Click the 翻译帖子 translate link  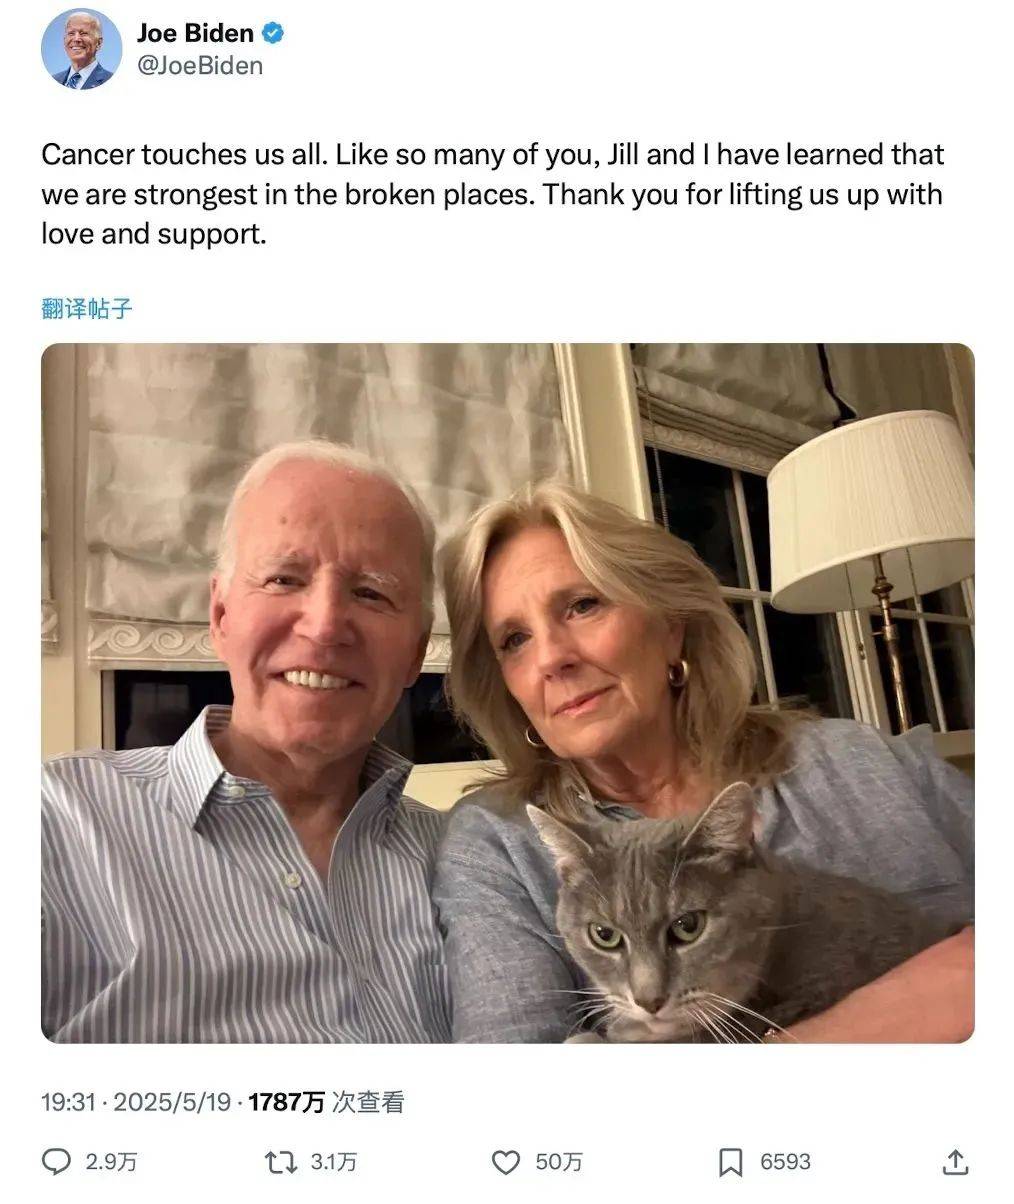(x=87, y=309)
